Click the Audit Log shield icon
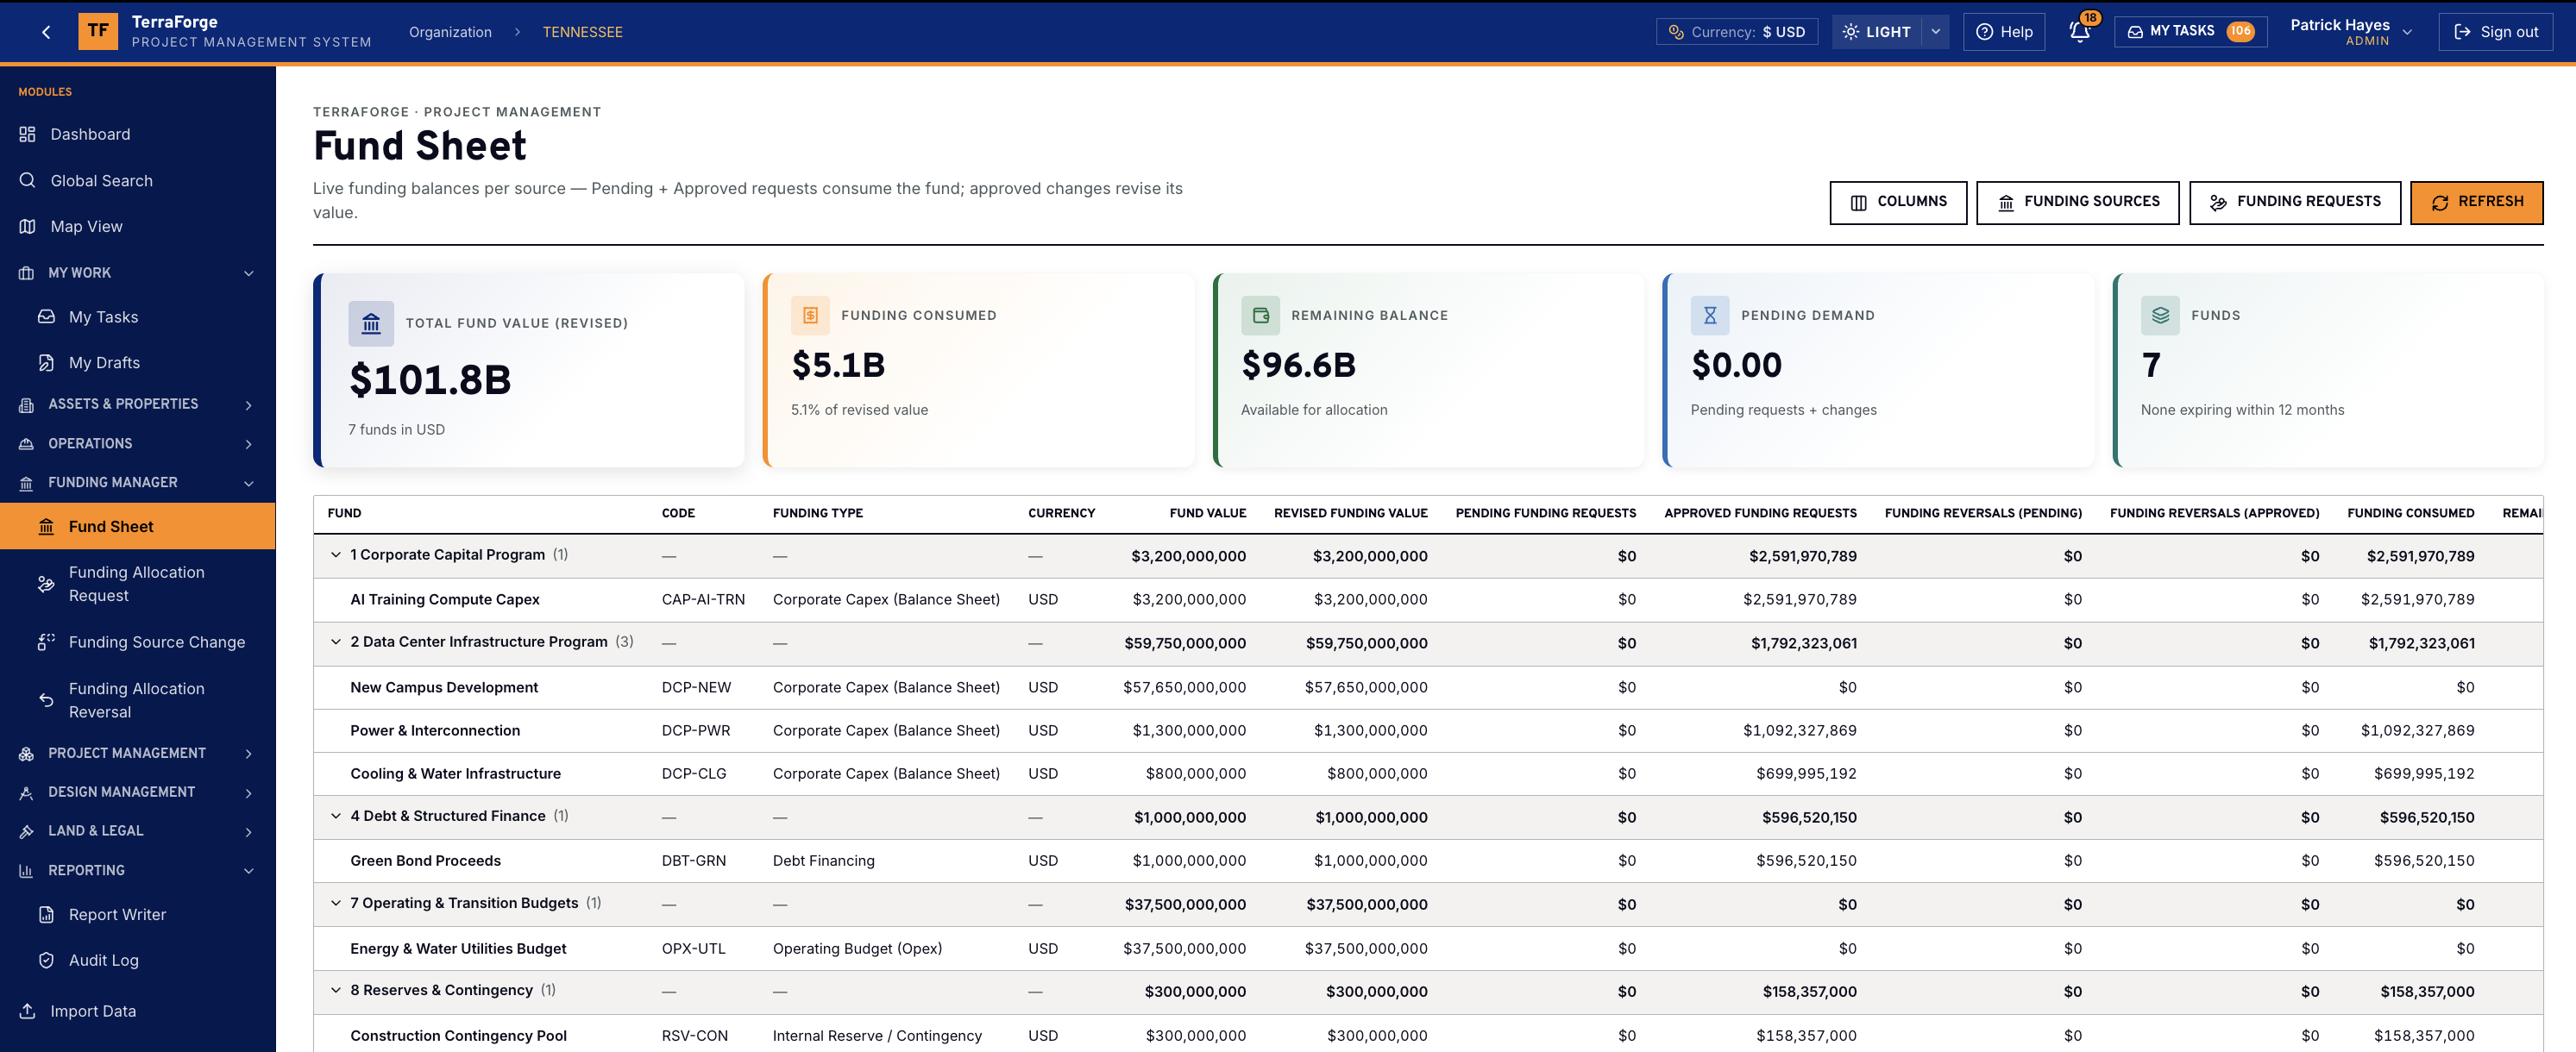The image size is (2576, 1052). point(46,960)
